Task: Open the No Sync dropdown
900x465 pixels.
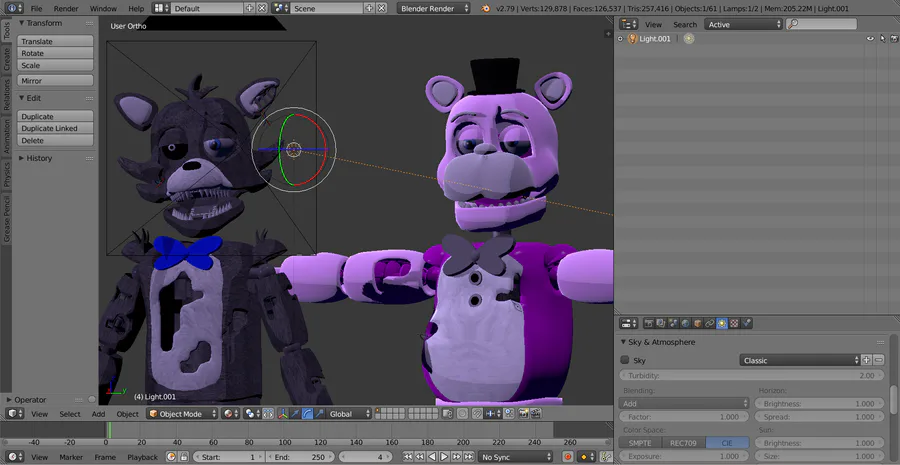Action: click(x=515, y=457)
